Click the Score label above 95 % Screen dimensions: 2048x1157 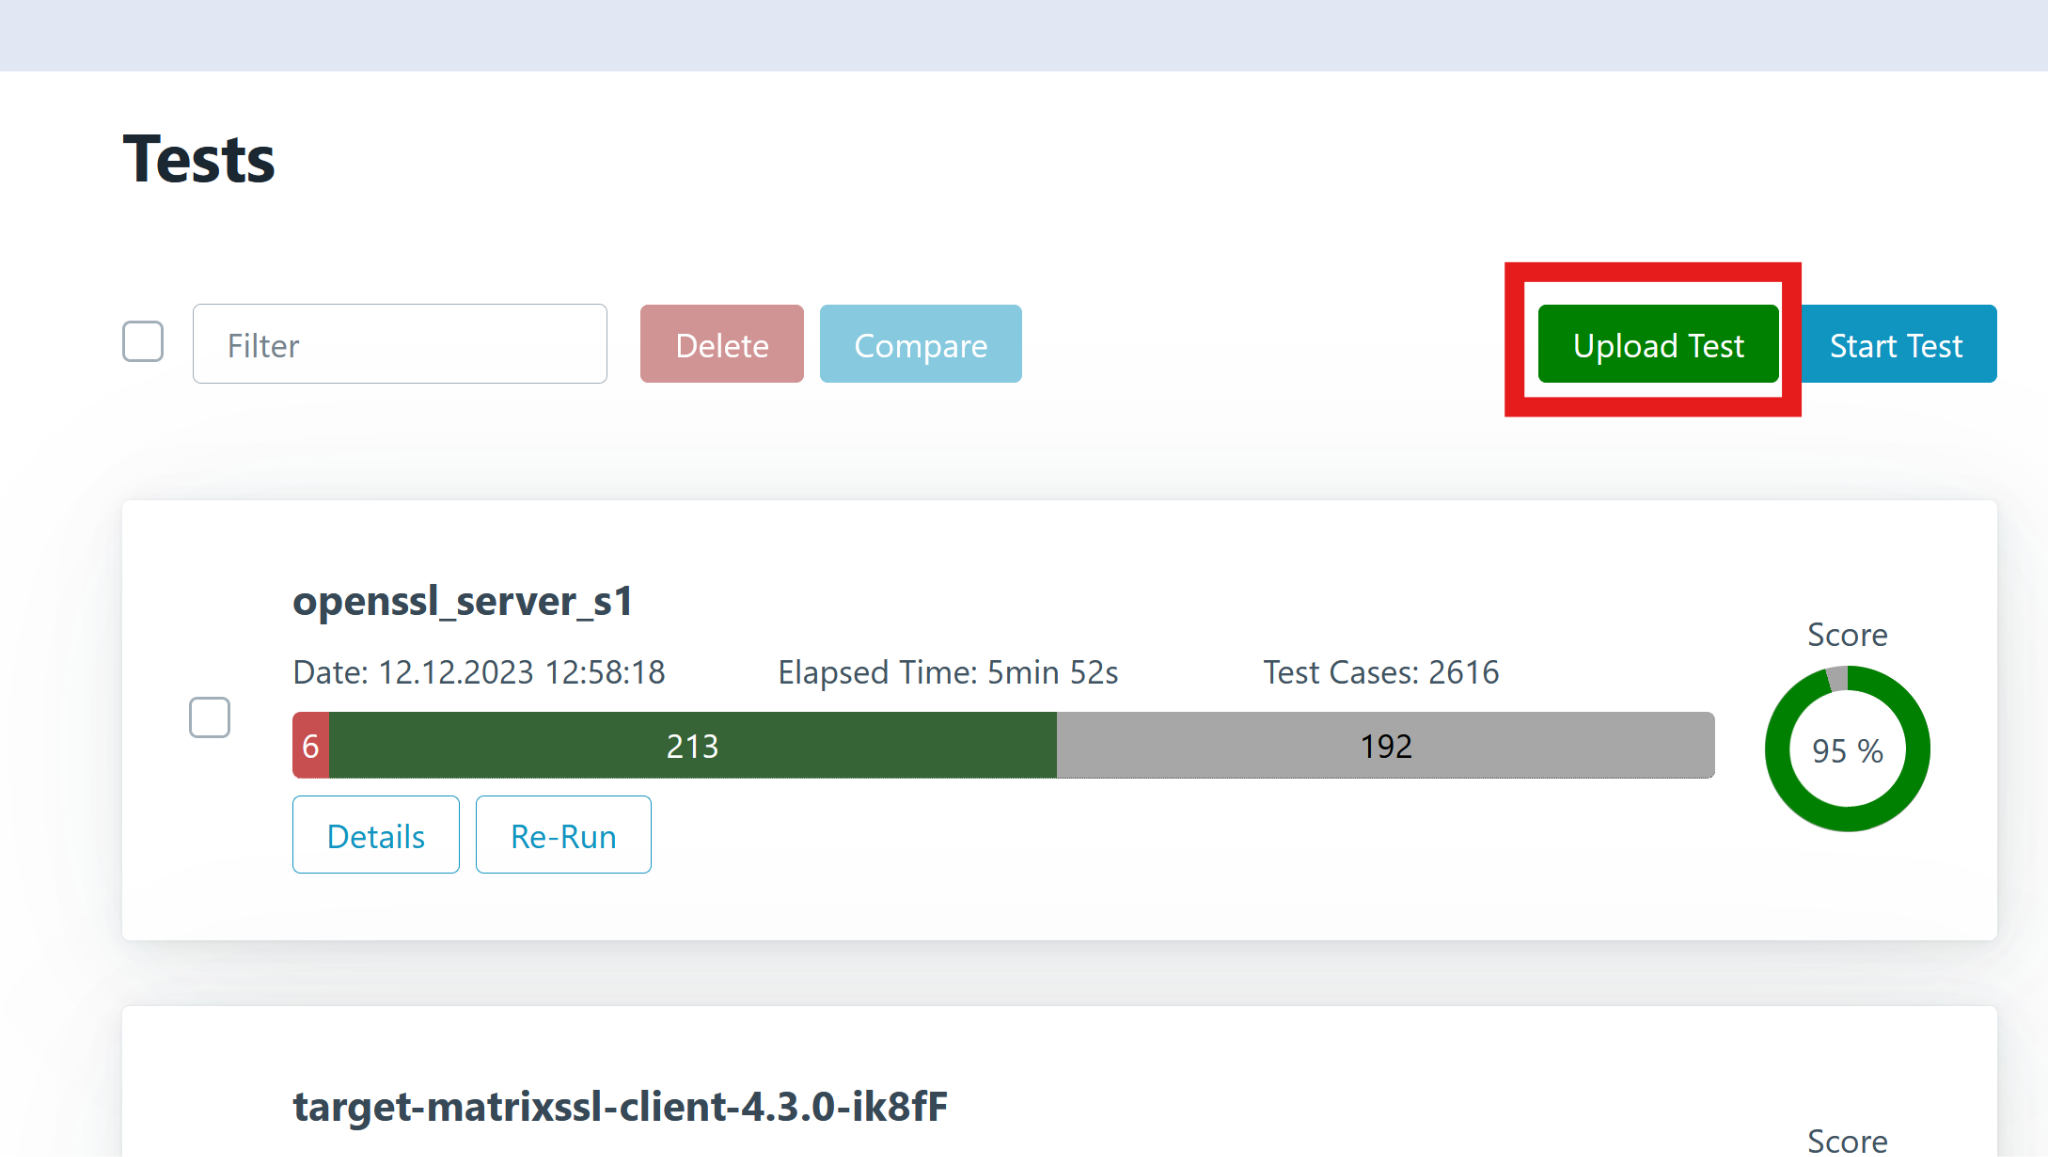pos(1848,635)
